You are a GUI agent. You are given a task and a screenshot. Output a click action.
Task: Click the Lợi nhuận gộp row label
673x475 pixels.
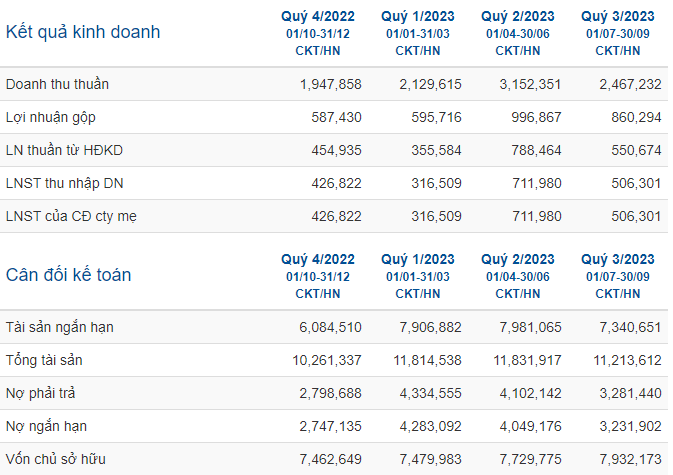(x=51, y=117)
